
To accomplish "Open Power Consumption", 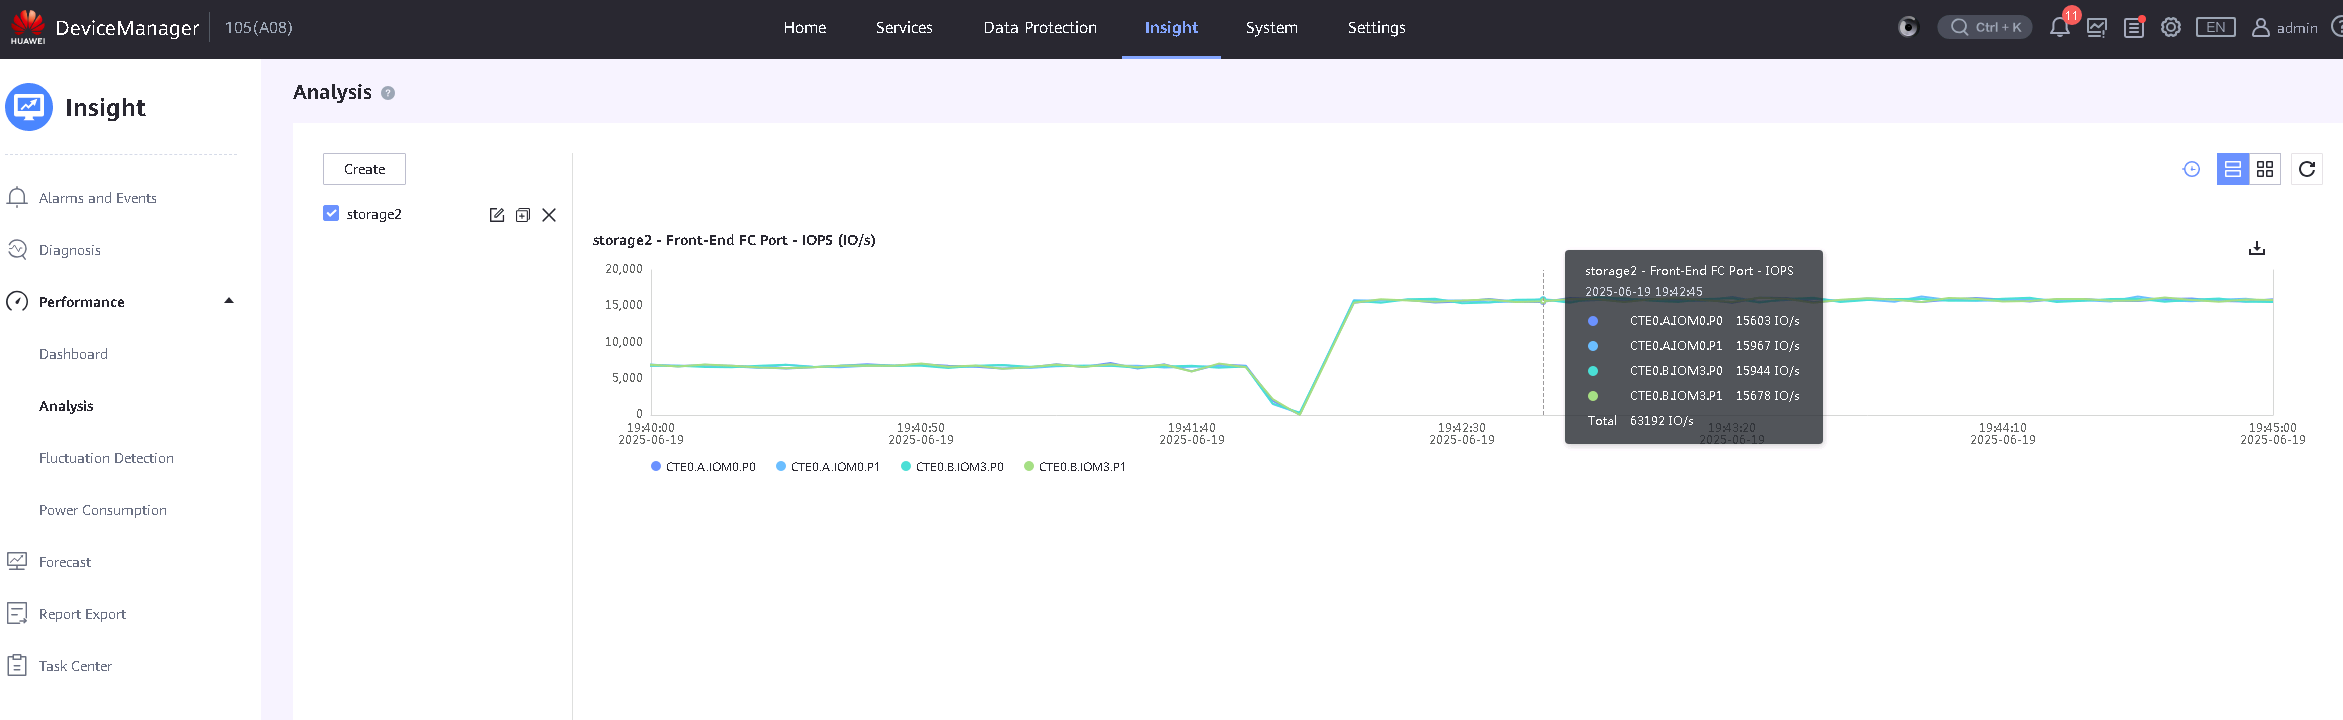I will coord(103,510).
